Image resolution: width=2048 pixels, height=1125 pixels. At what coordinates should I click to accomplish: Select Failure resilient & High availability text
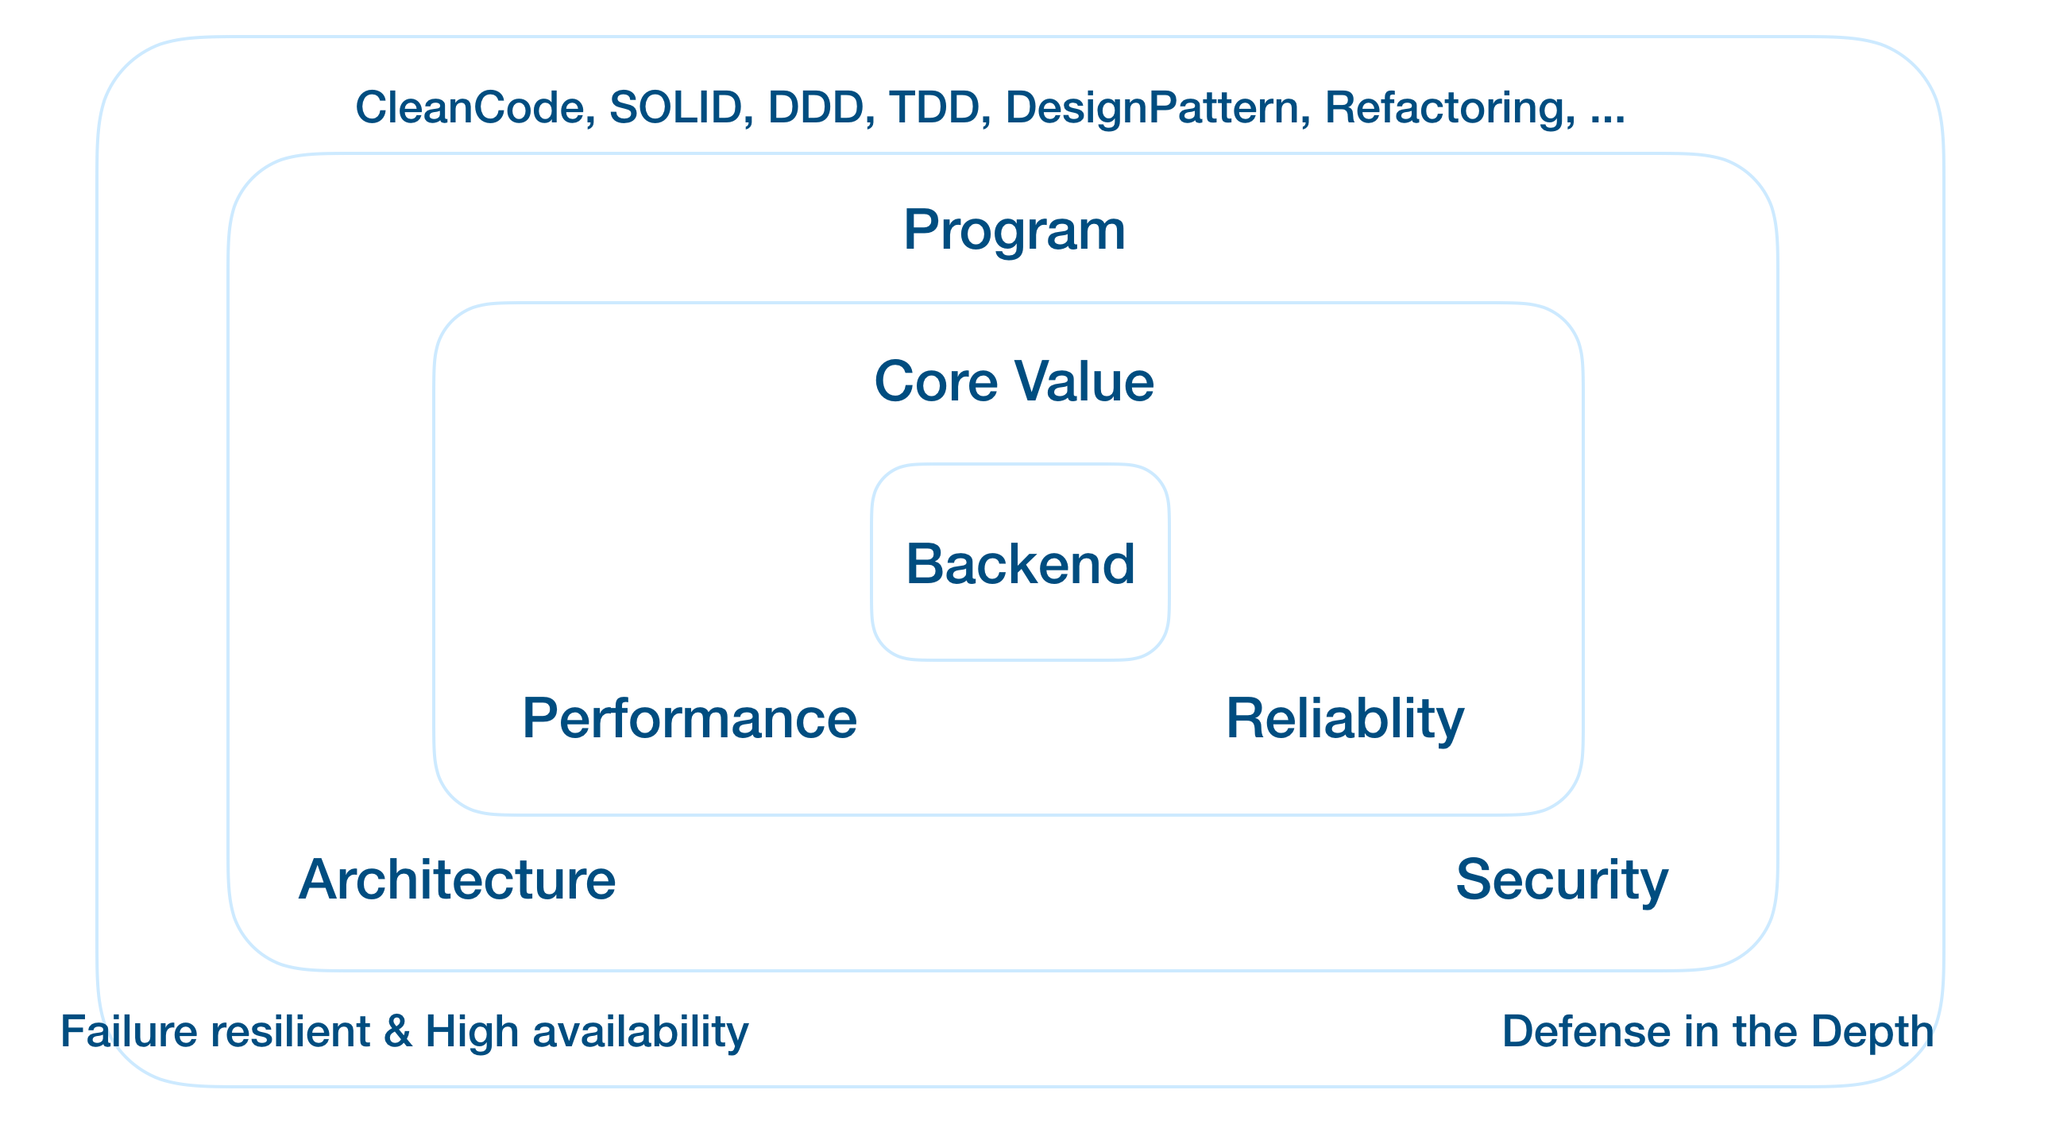pos(404,1033)
